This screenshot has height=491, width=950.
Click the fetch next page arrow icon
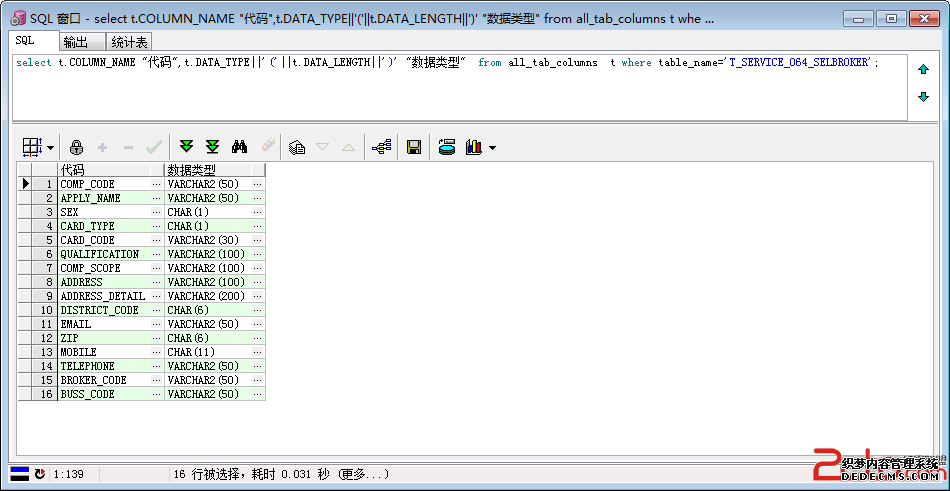pos(186,147)
